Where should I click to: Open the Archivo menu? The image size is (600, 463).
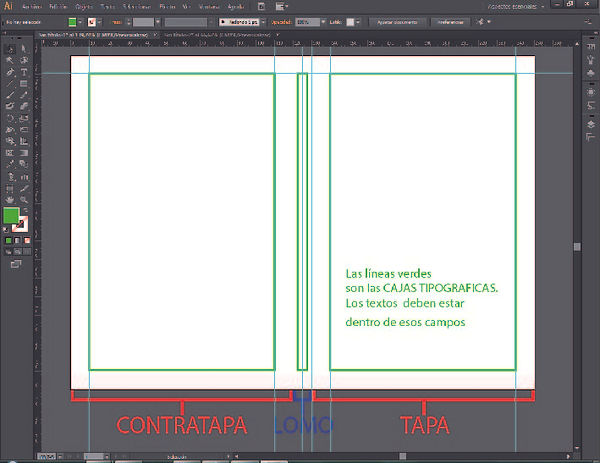(32, 7)
